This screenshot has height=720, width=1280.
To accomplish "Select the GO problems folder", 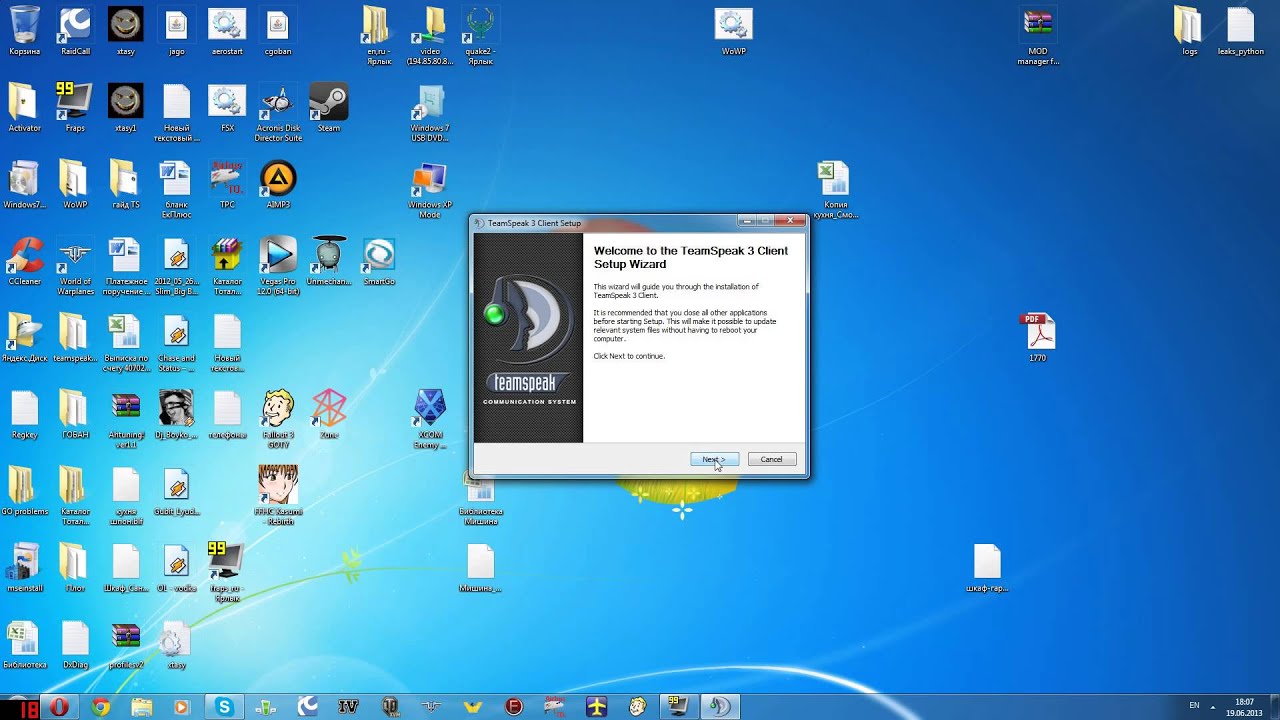I will coord(24,492).
